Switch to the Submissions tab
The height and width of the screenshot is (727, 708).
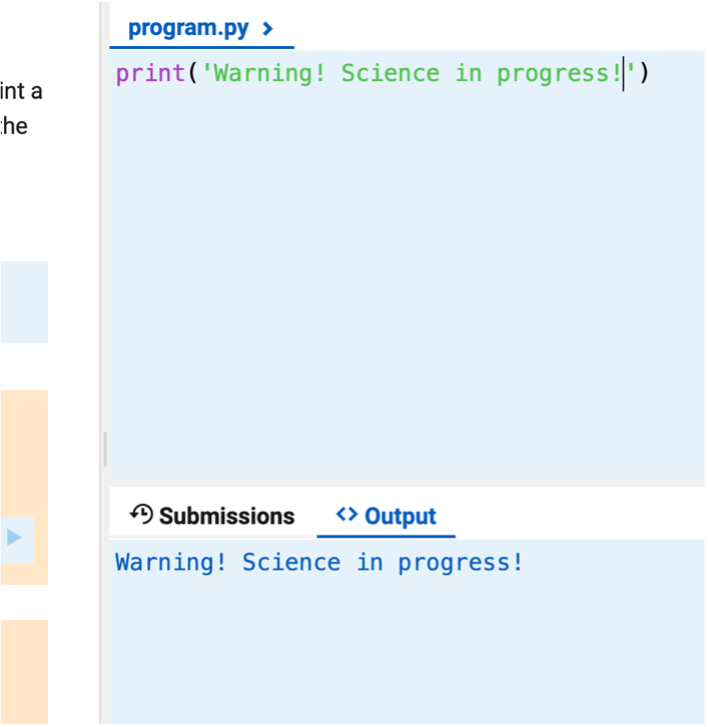(212, 516)
